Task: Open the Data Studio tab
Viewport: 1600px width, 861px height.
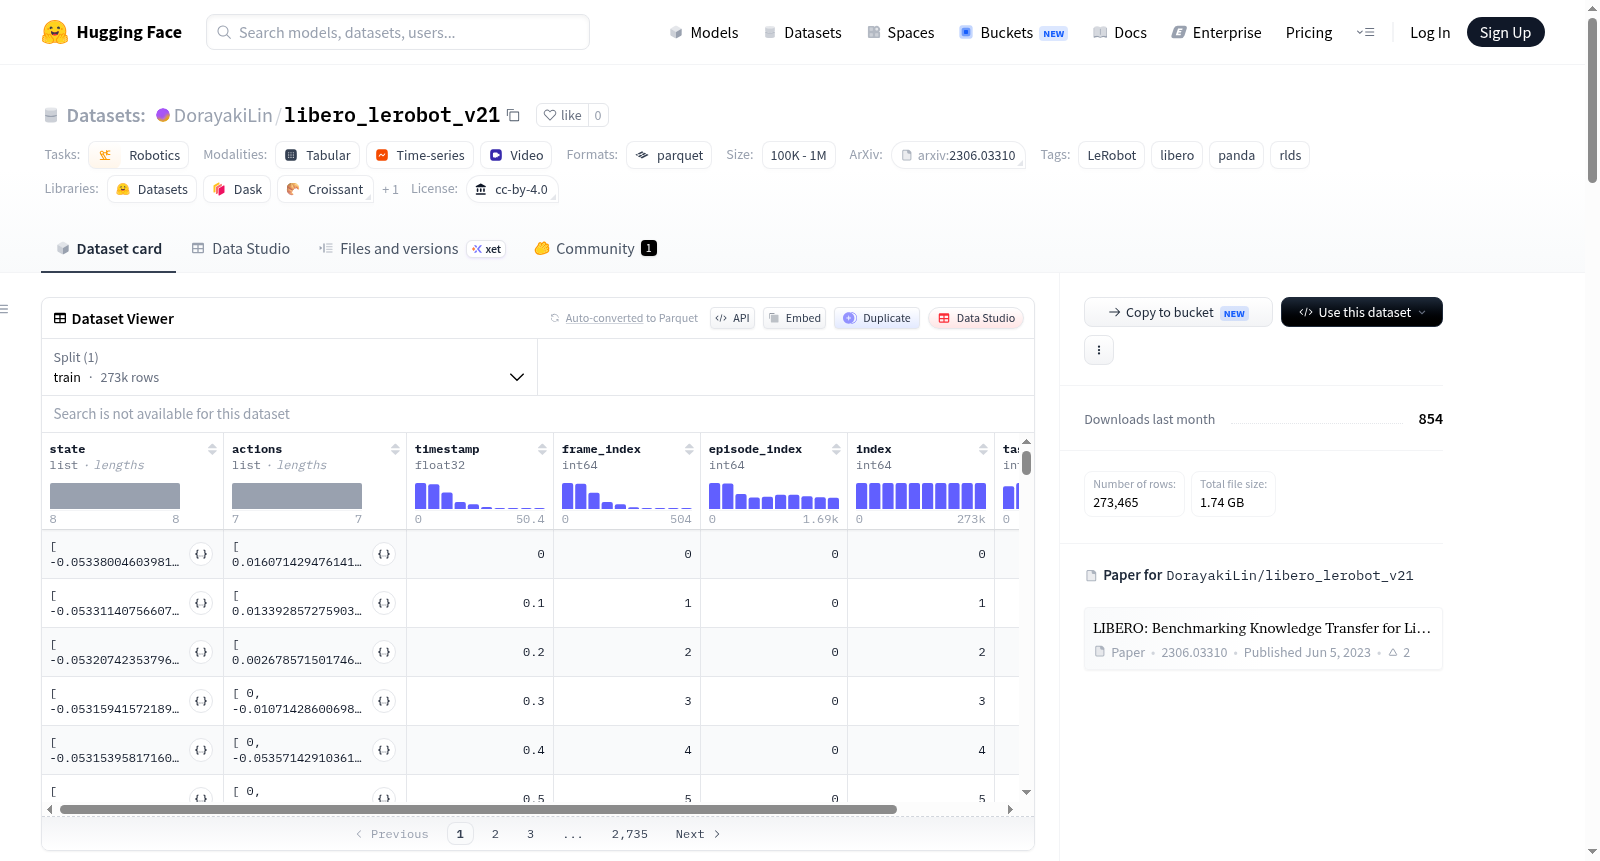Action: 241,249
